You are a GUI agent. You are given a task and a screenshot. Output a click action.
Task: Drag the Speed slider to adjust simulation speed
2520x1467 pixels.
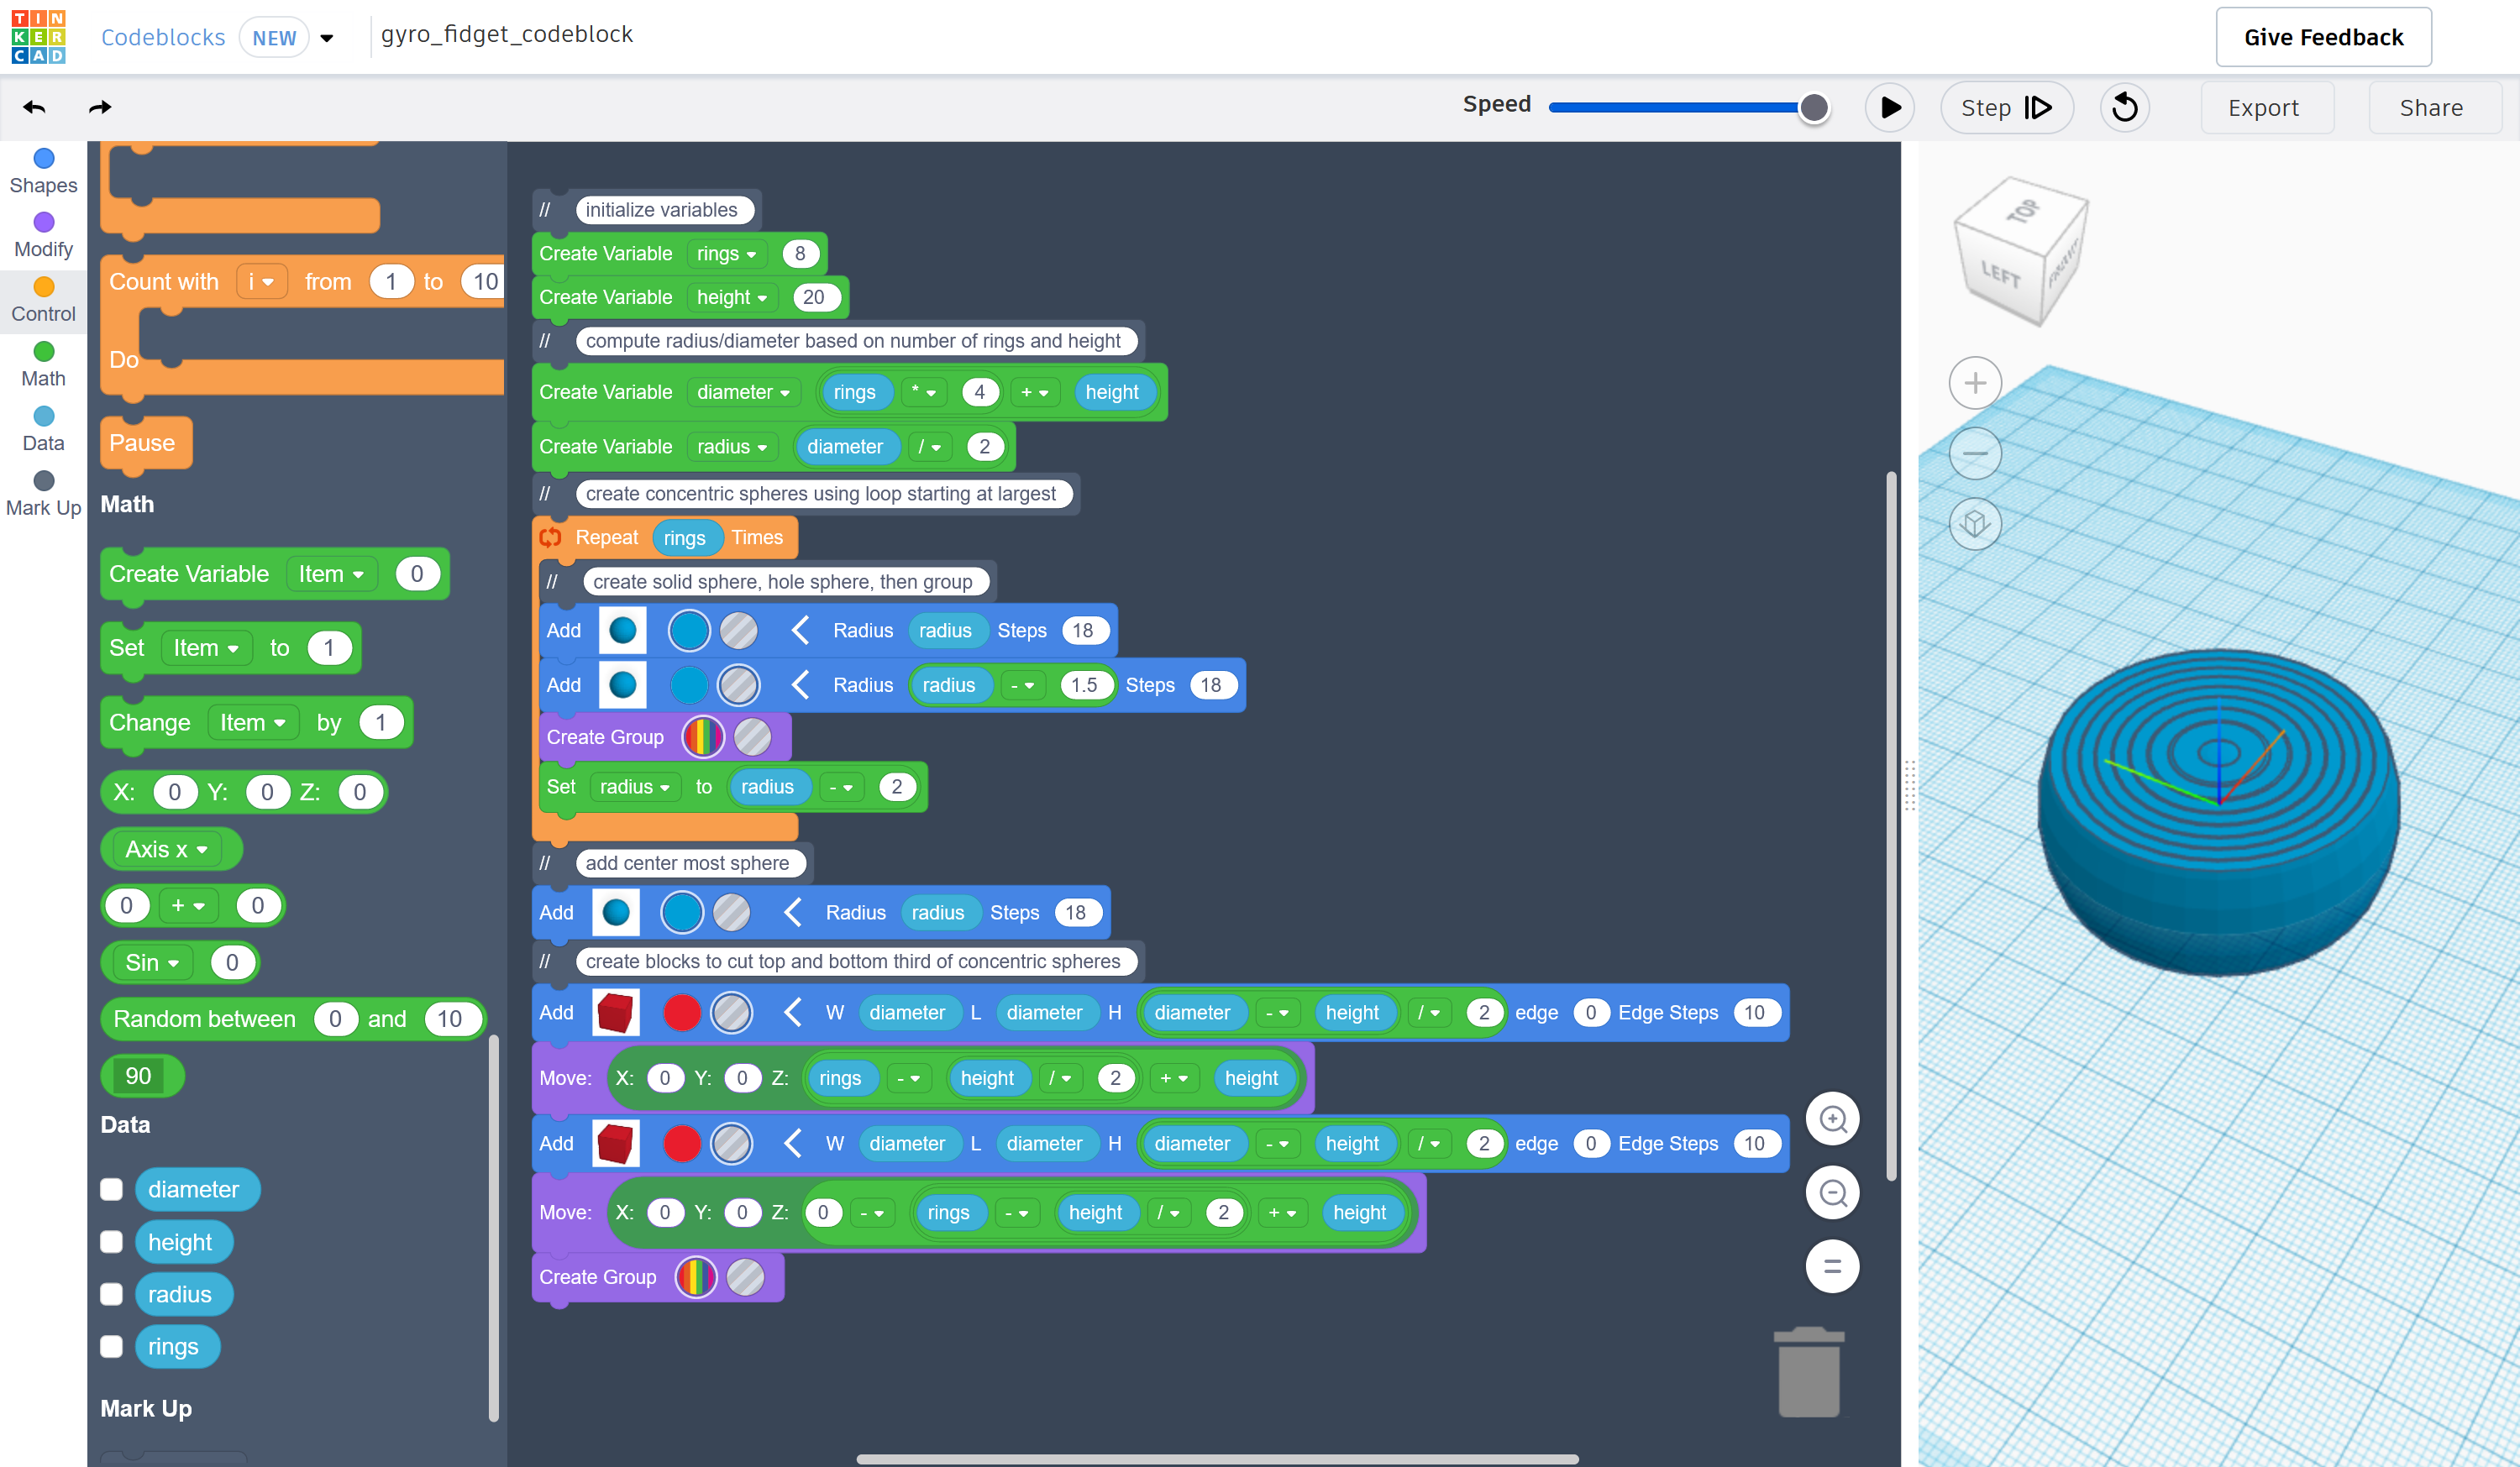point(1816,108)
